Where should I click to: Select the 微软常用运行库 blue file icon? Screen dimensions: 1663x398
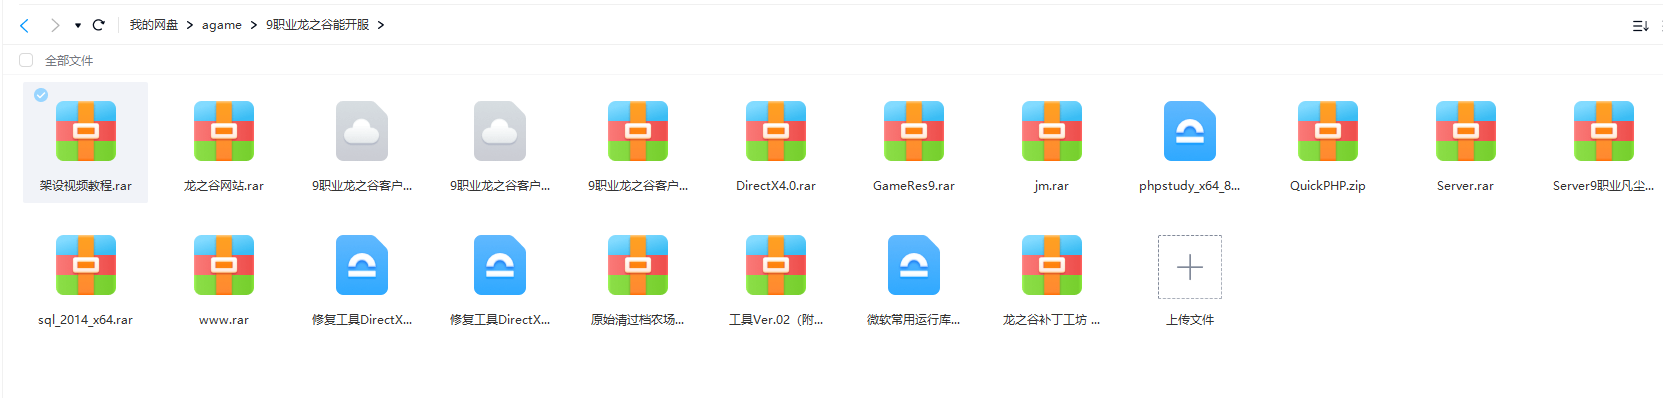[x=914, y=265]
